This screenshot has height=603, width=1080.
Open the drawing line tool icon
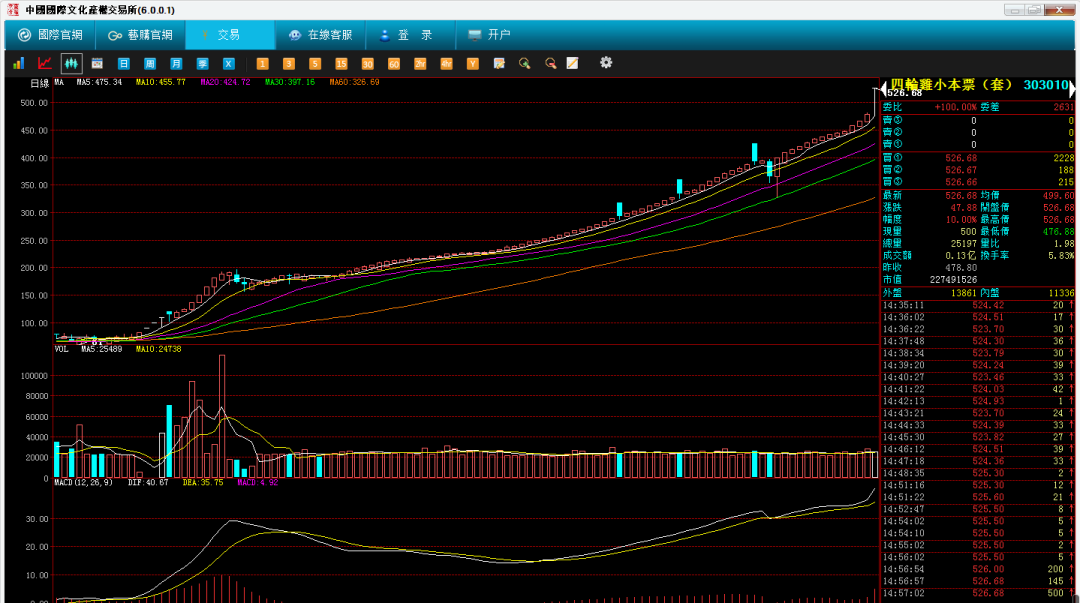coord(572,63)
